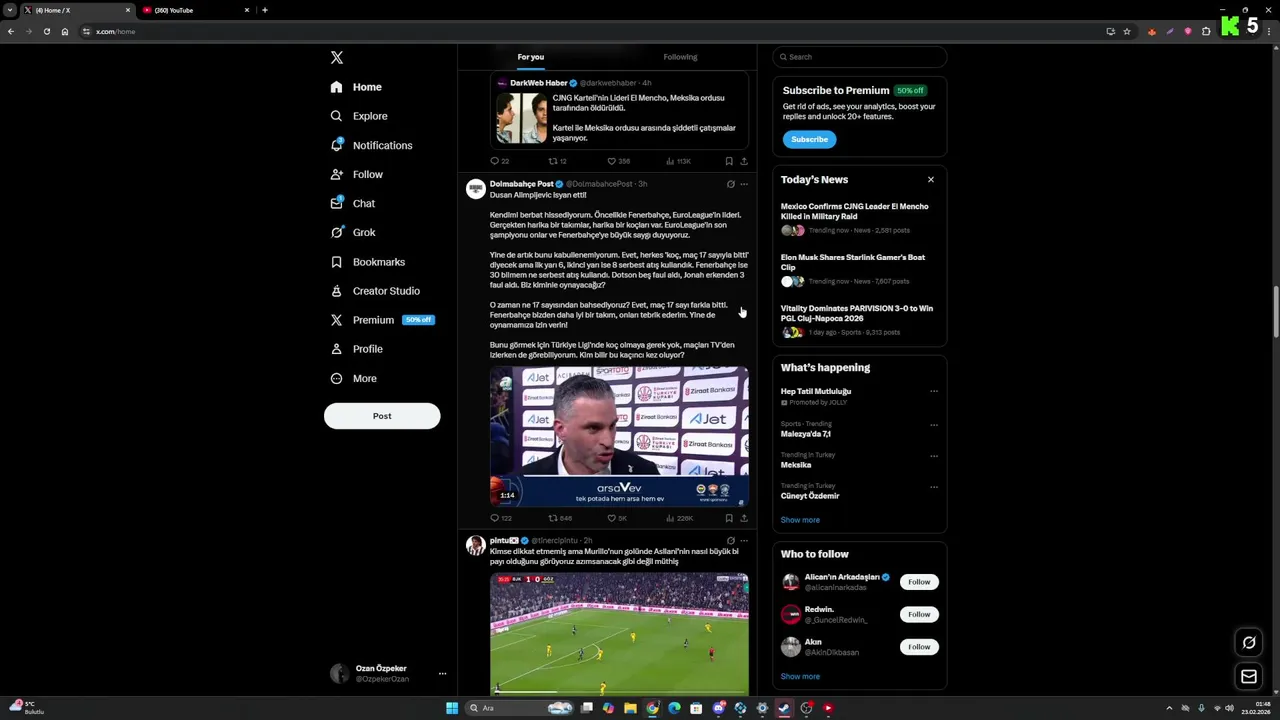Open the floating messages button
Screen dimensions: 1280x720
1249,677
